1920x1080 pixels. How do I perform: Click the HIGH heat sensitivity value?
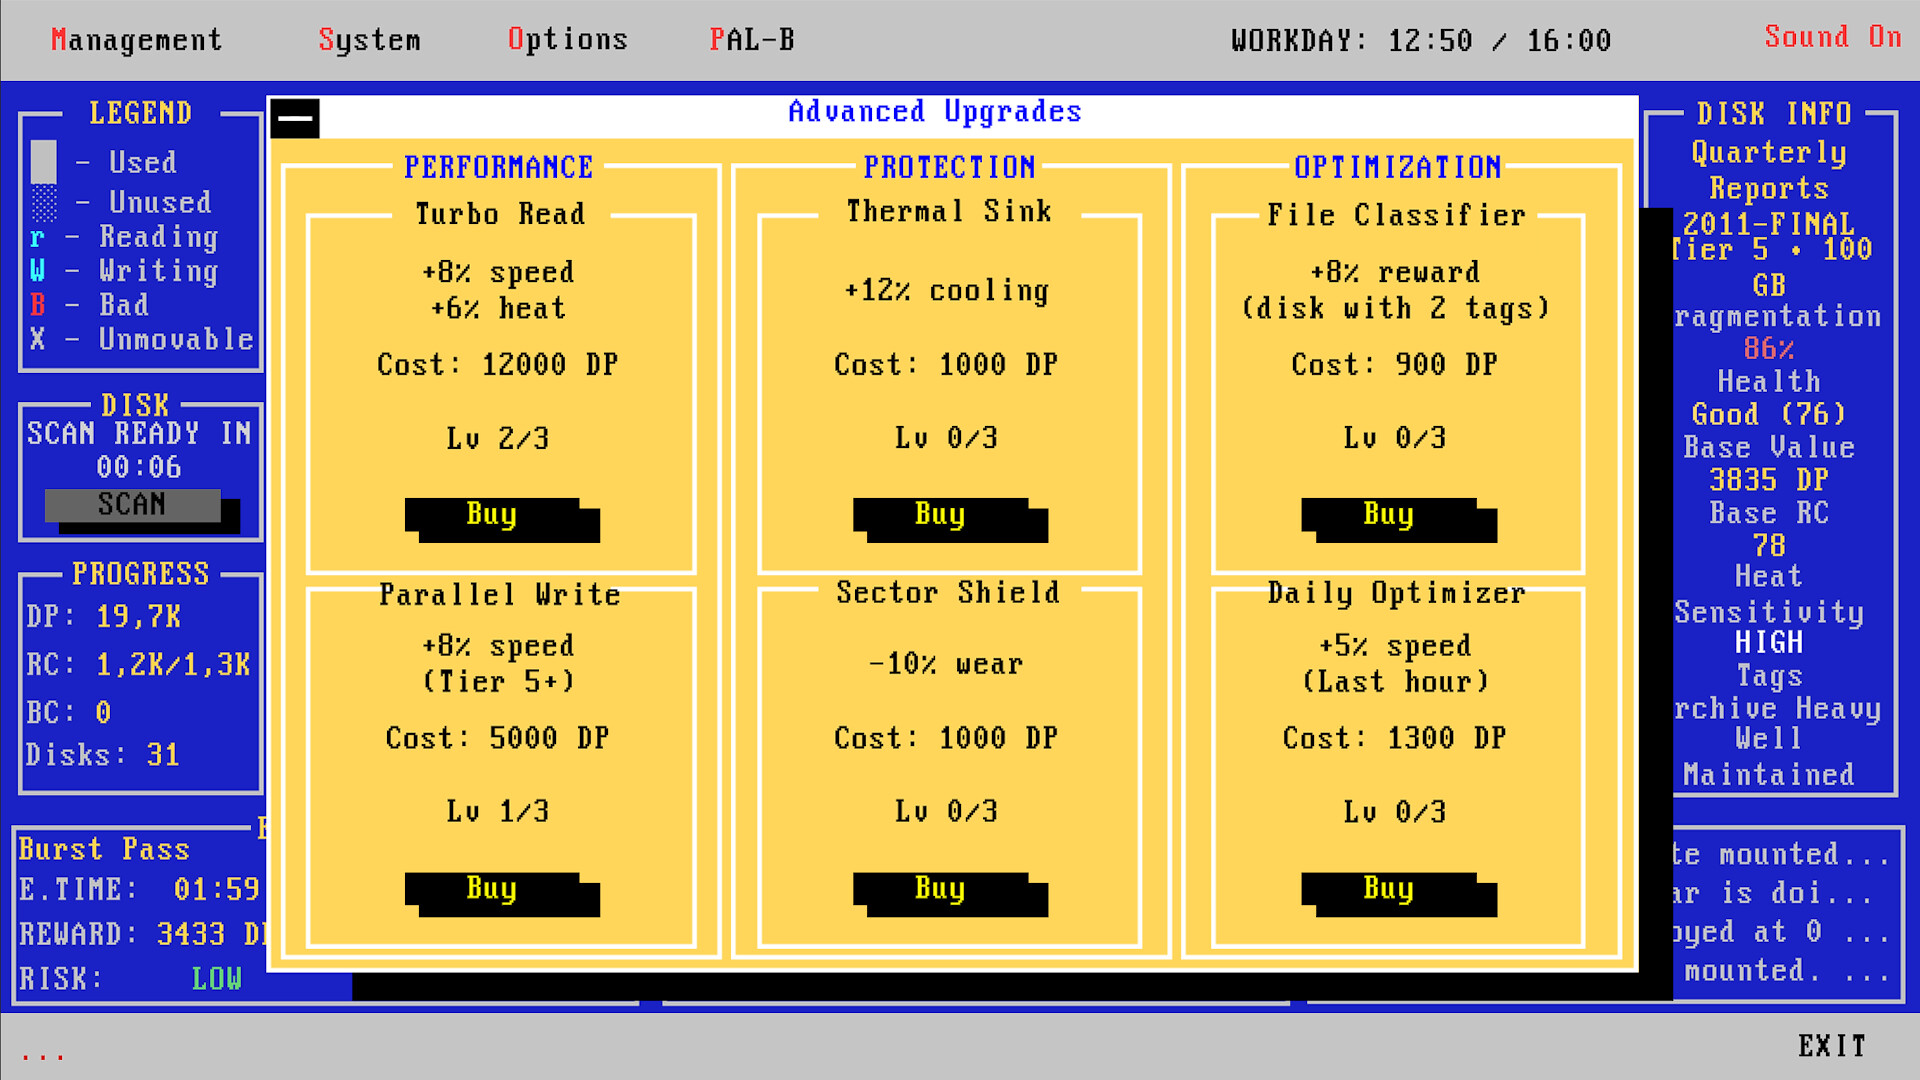1768,643
